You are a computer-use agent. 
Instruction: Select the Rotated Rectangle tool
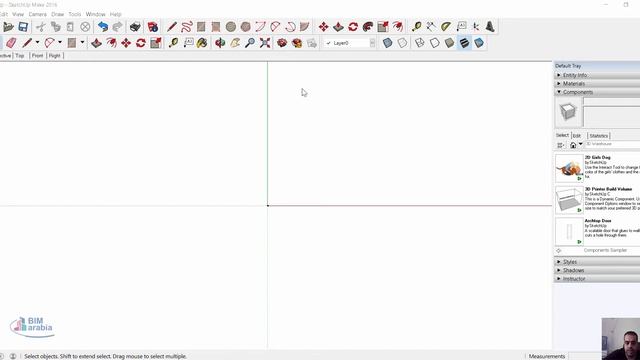(216, 27)
